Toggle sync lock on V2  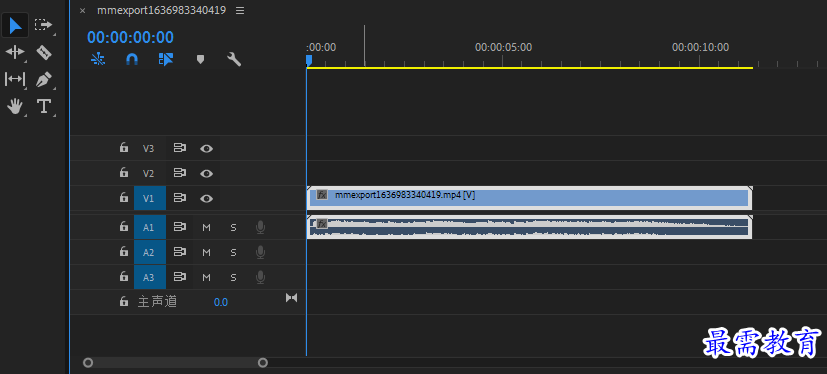[180, 173]
